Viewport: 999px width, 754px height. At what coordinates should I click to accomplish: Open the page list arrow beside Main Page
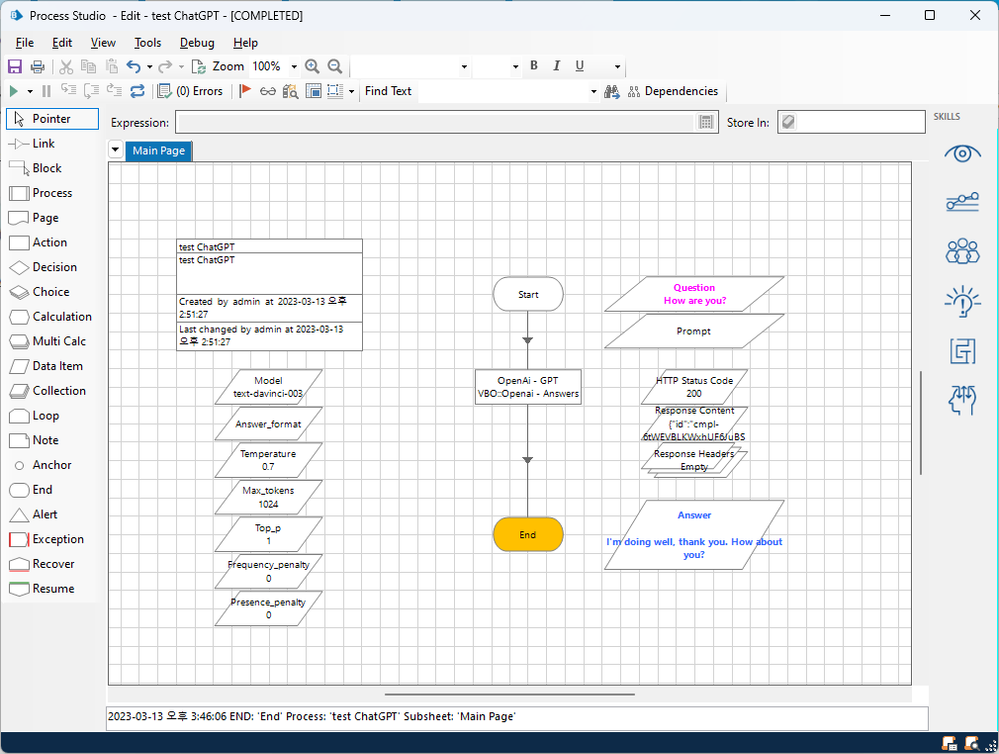point(116,151)
